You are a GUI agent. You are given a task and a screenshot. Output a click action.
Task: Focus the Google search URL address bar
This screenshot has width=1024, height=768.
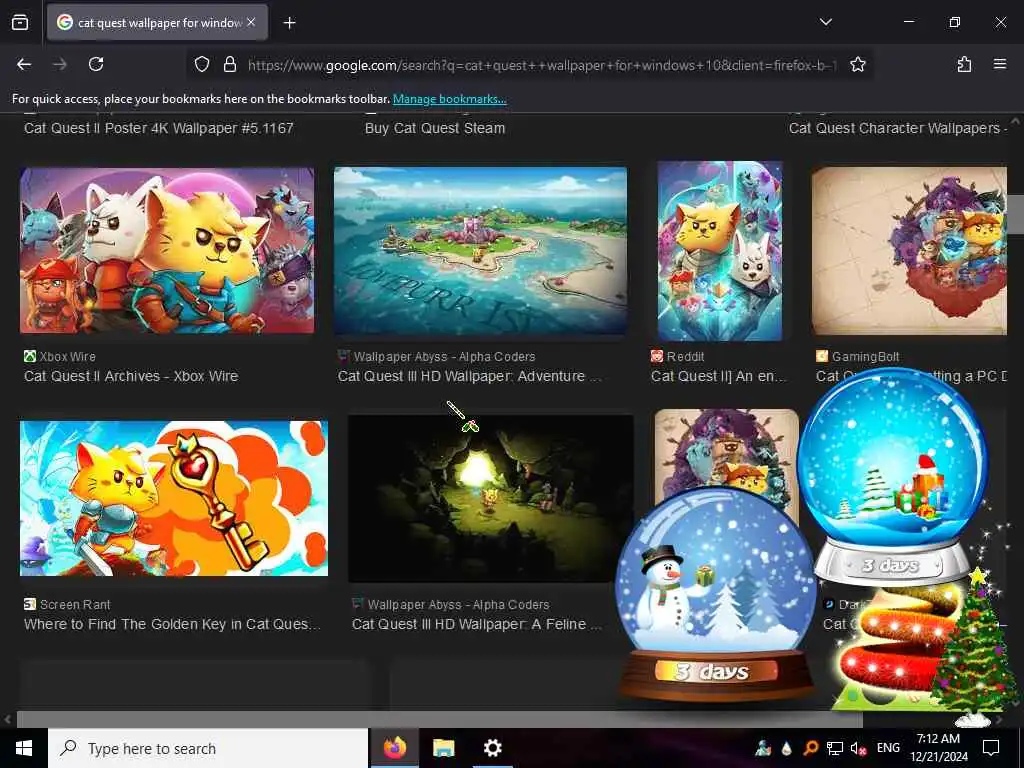click(x=541, y=65)
